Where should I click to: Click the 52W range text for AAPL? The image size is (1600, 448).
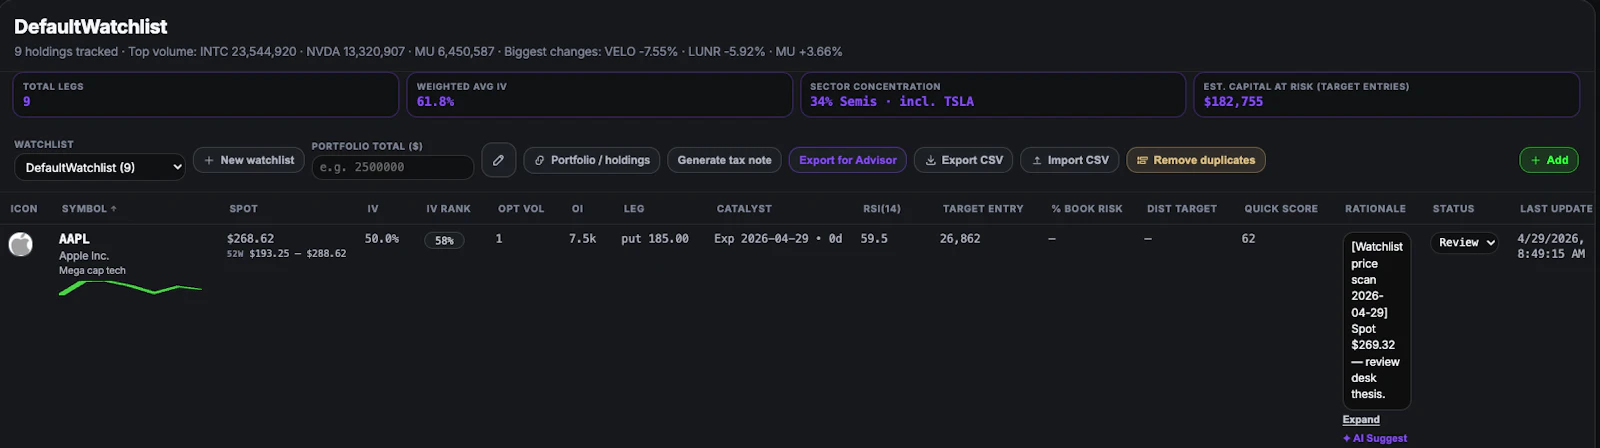(287, 254)
